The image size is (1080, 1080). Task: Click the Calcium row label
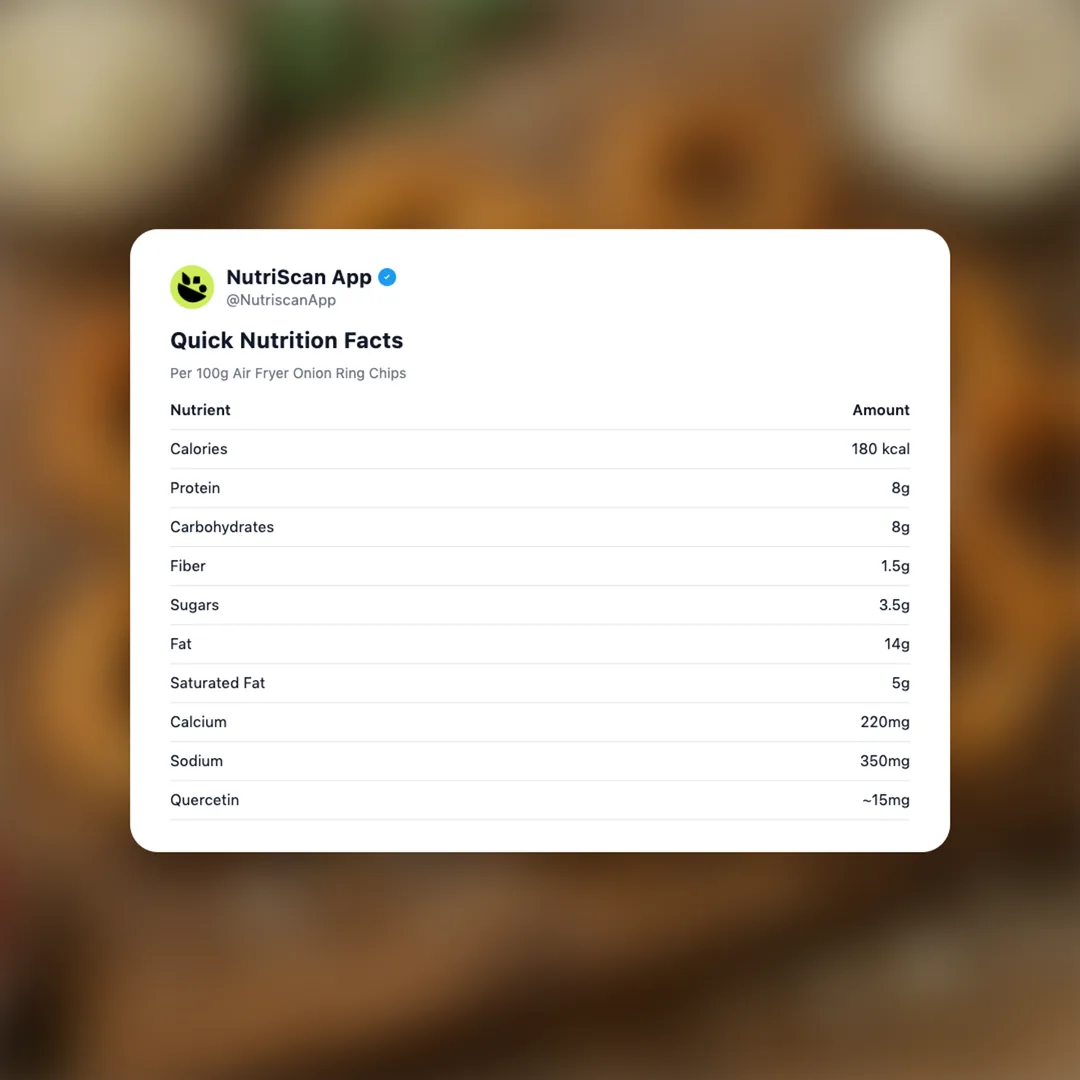[198, 722]
